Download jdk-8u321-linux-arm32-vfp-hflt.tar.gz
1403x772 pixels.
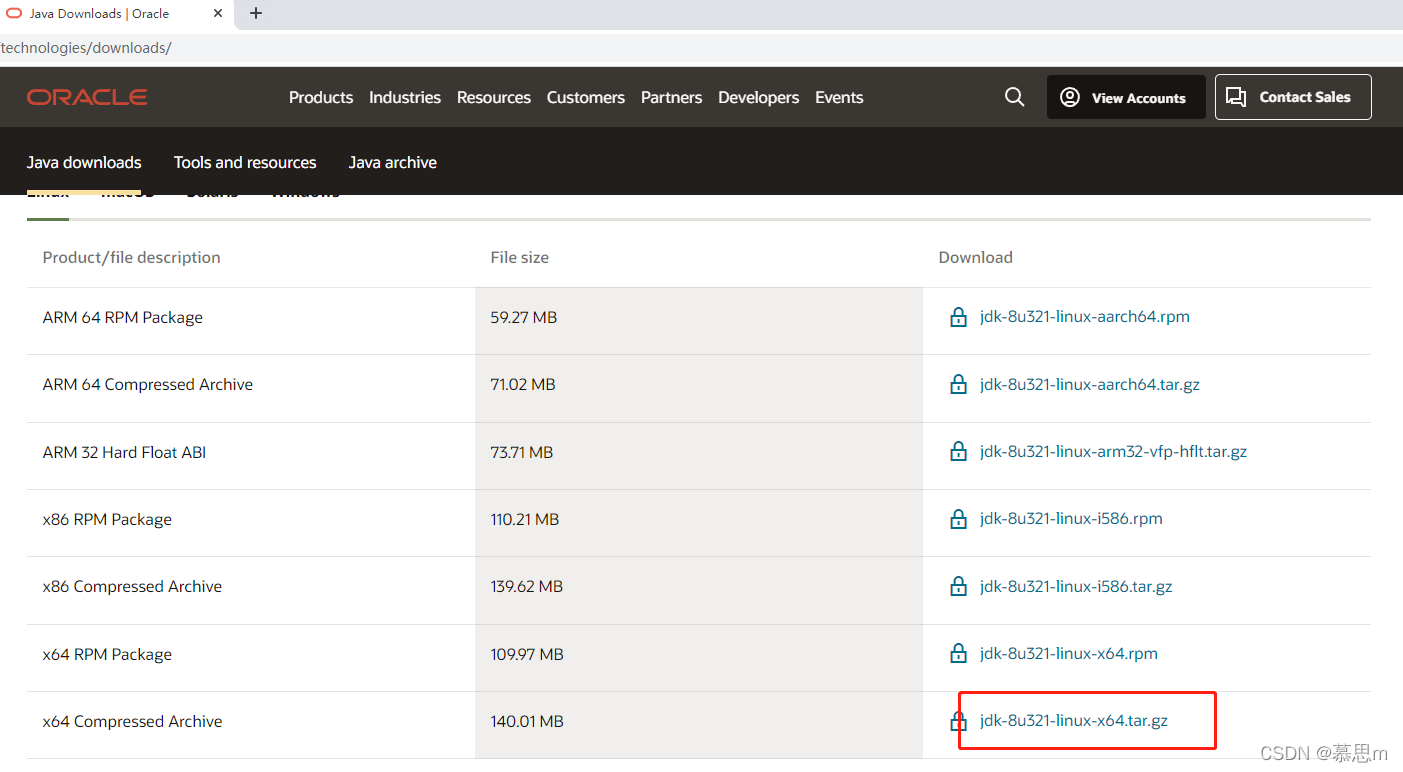coord(1114,452)
